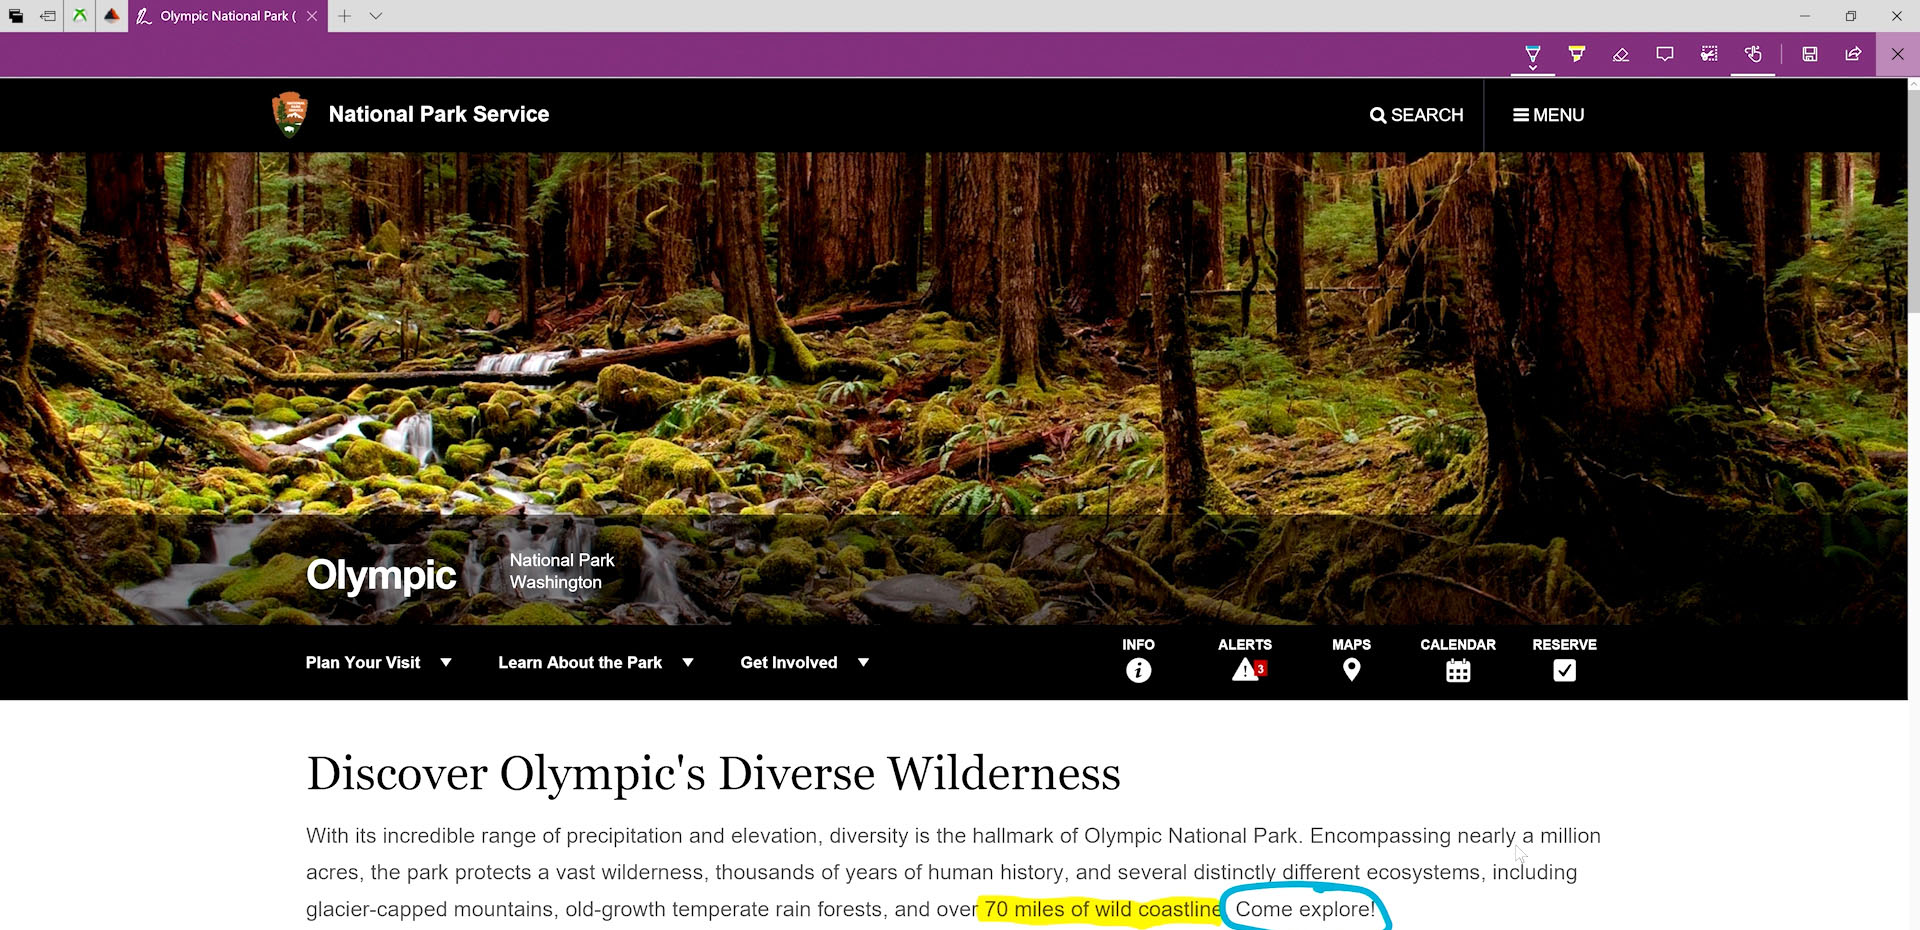Viewport: 1920px width, 930px height.
Task: Open a new tab
Action: point(344,16)
